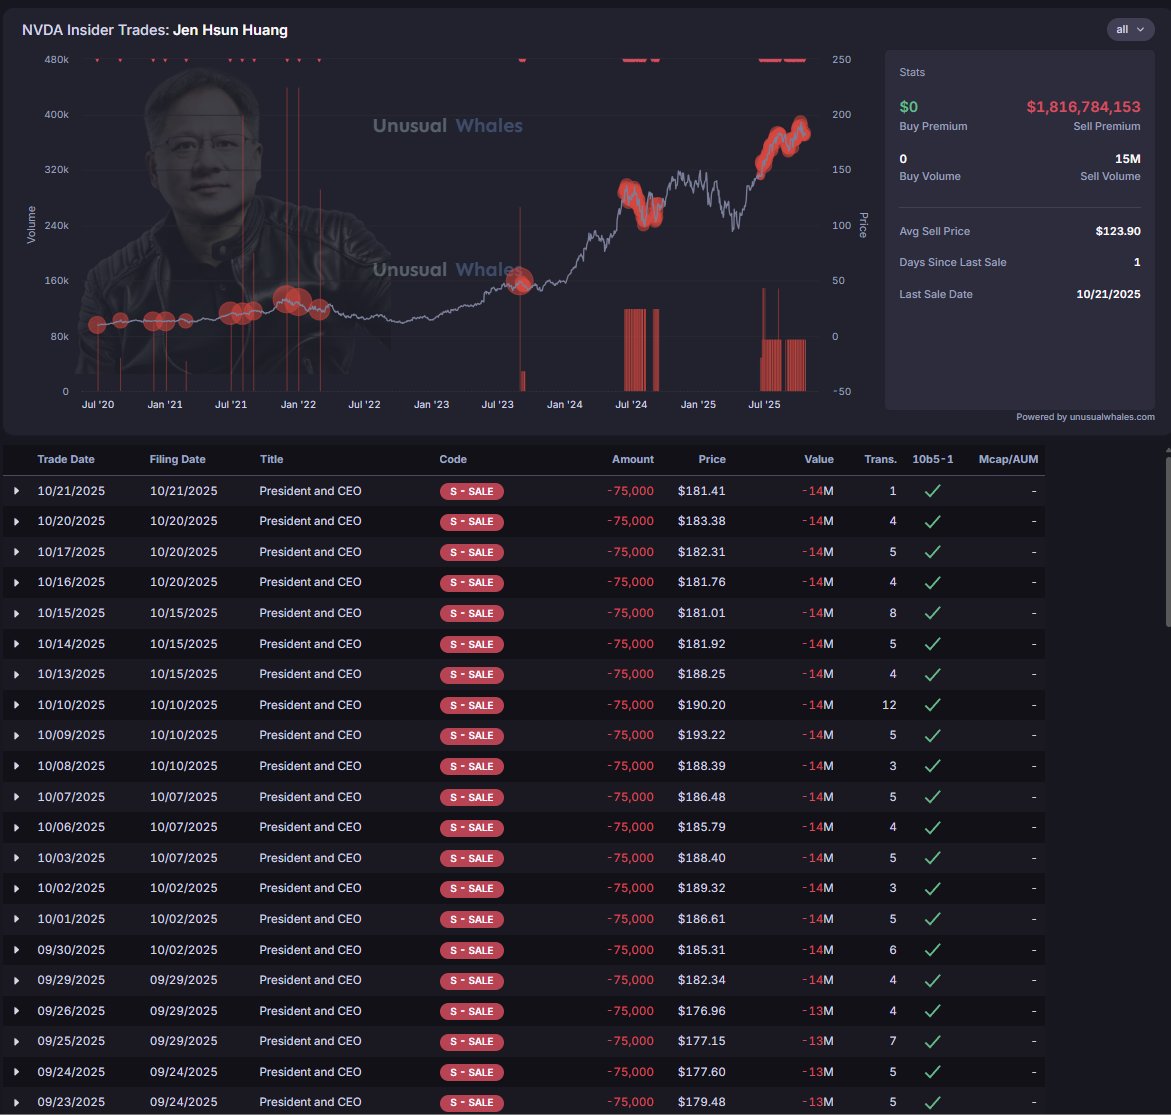Expand the 09/30/2025 trade row

(x=16, y=950)
